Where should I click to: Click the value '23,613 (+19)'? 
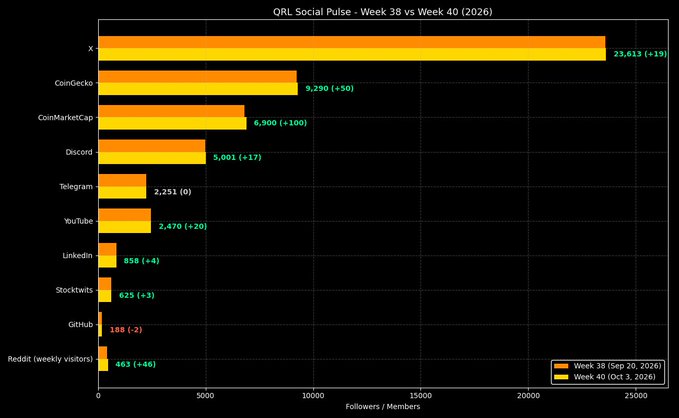pyautogui.click(x=640, y=54)
